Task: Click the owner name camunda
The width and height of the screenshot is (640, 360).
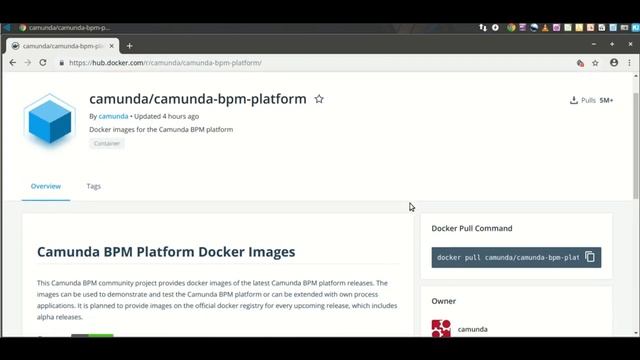Action: pyautogui.click(x=473, y=329)
